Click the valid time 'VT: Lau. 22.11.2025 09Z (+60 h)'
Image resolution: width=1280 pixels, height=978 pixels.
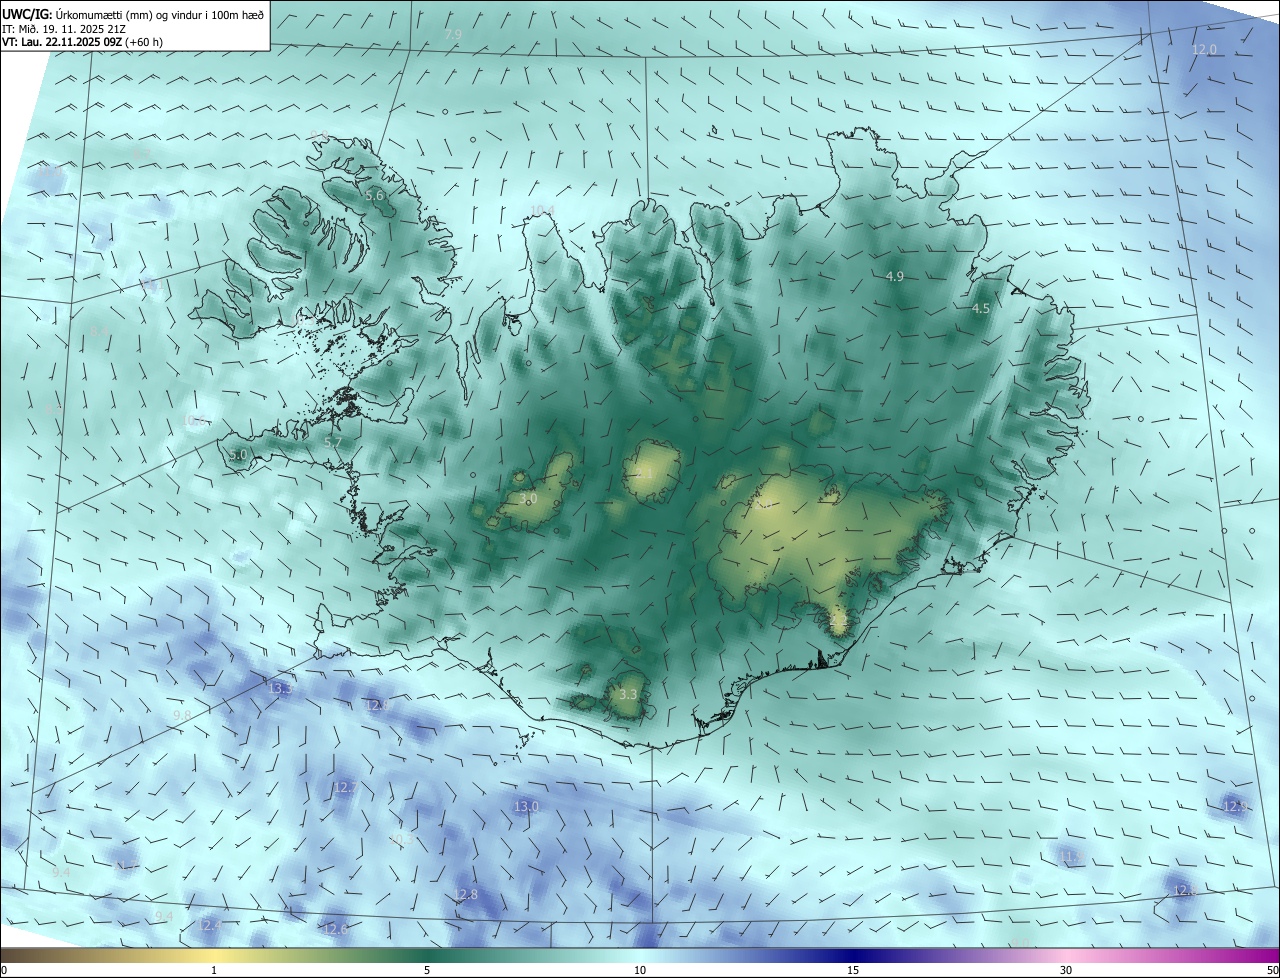(82, 42)
